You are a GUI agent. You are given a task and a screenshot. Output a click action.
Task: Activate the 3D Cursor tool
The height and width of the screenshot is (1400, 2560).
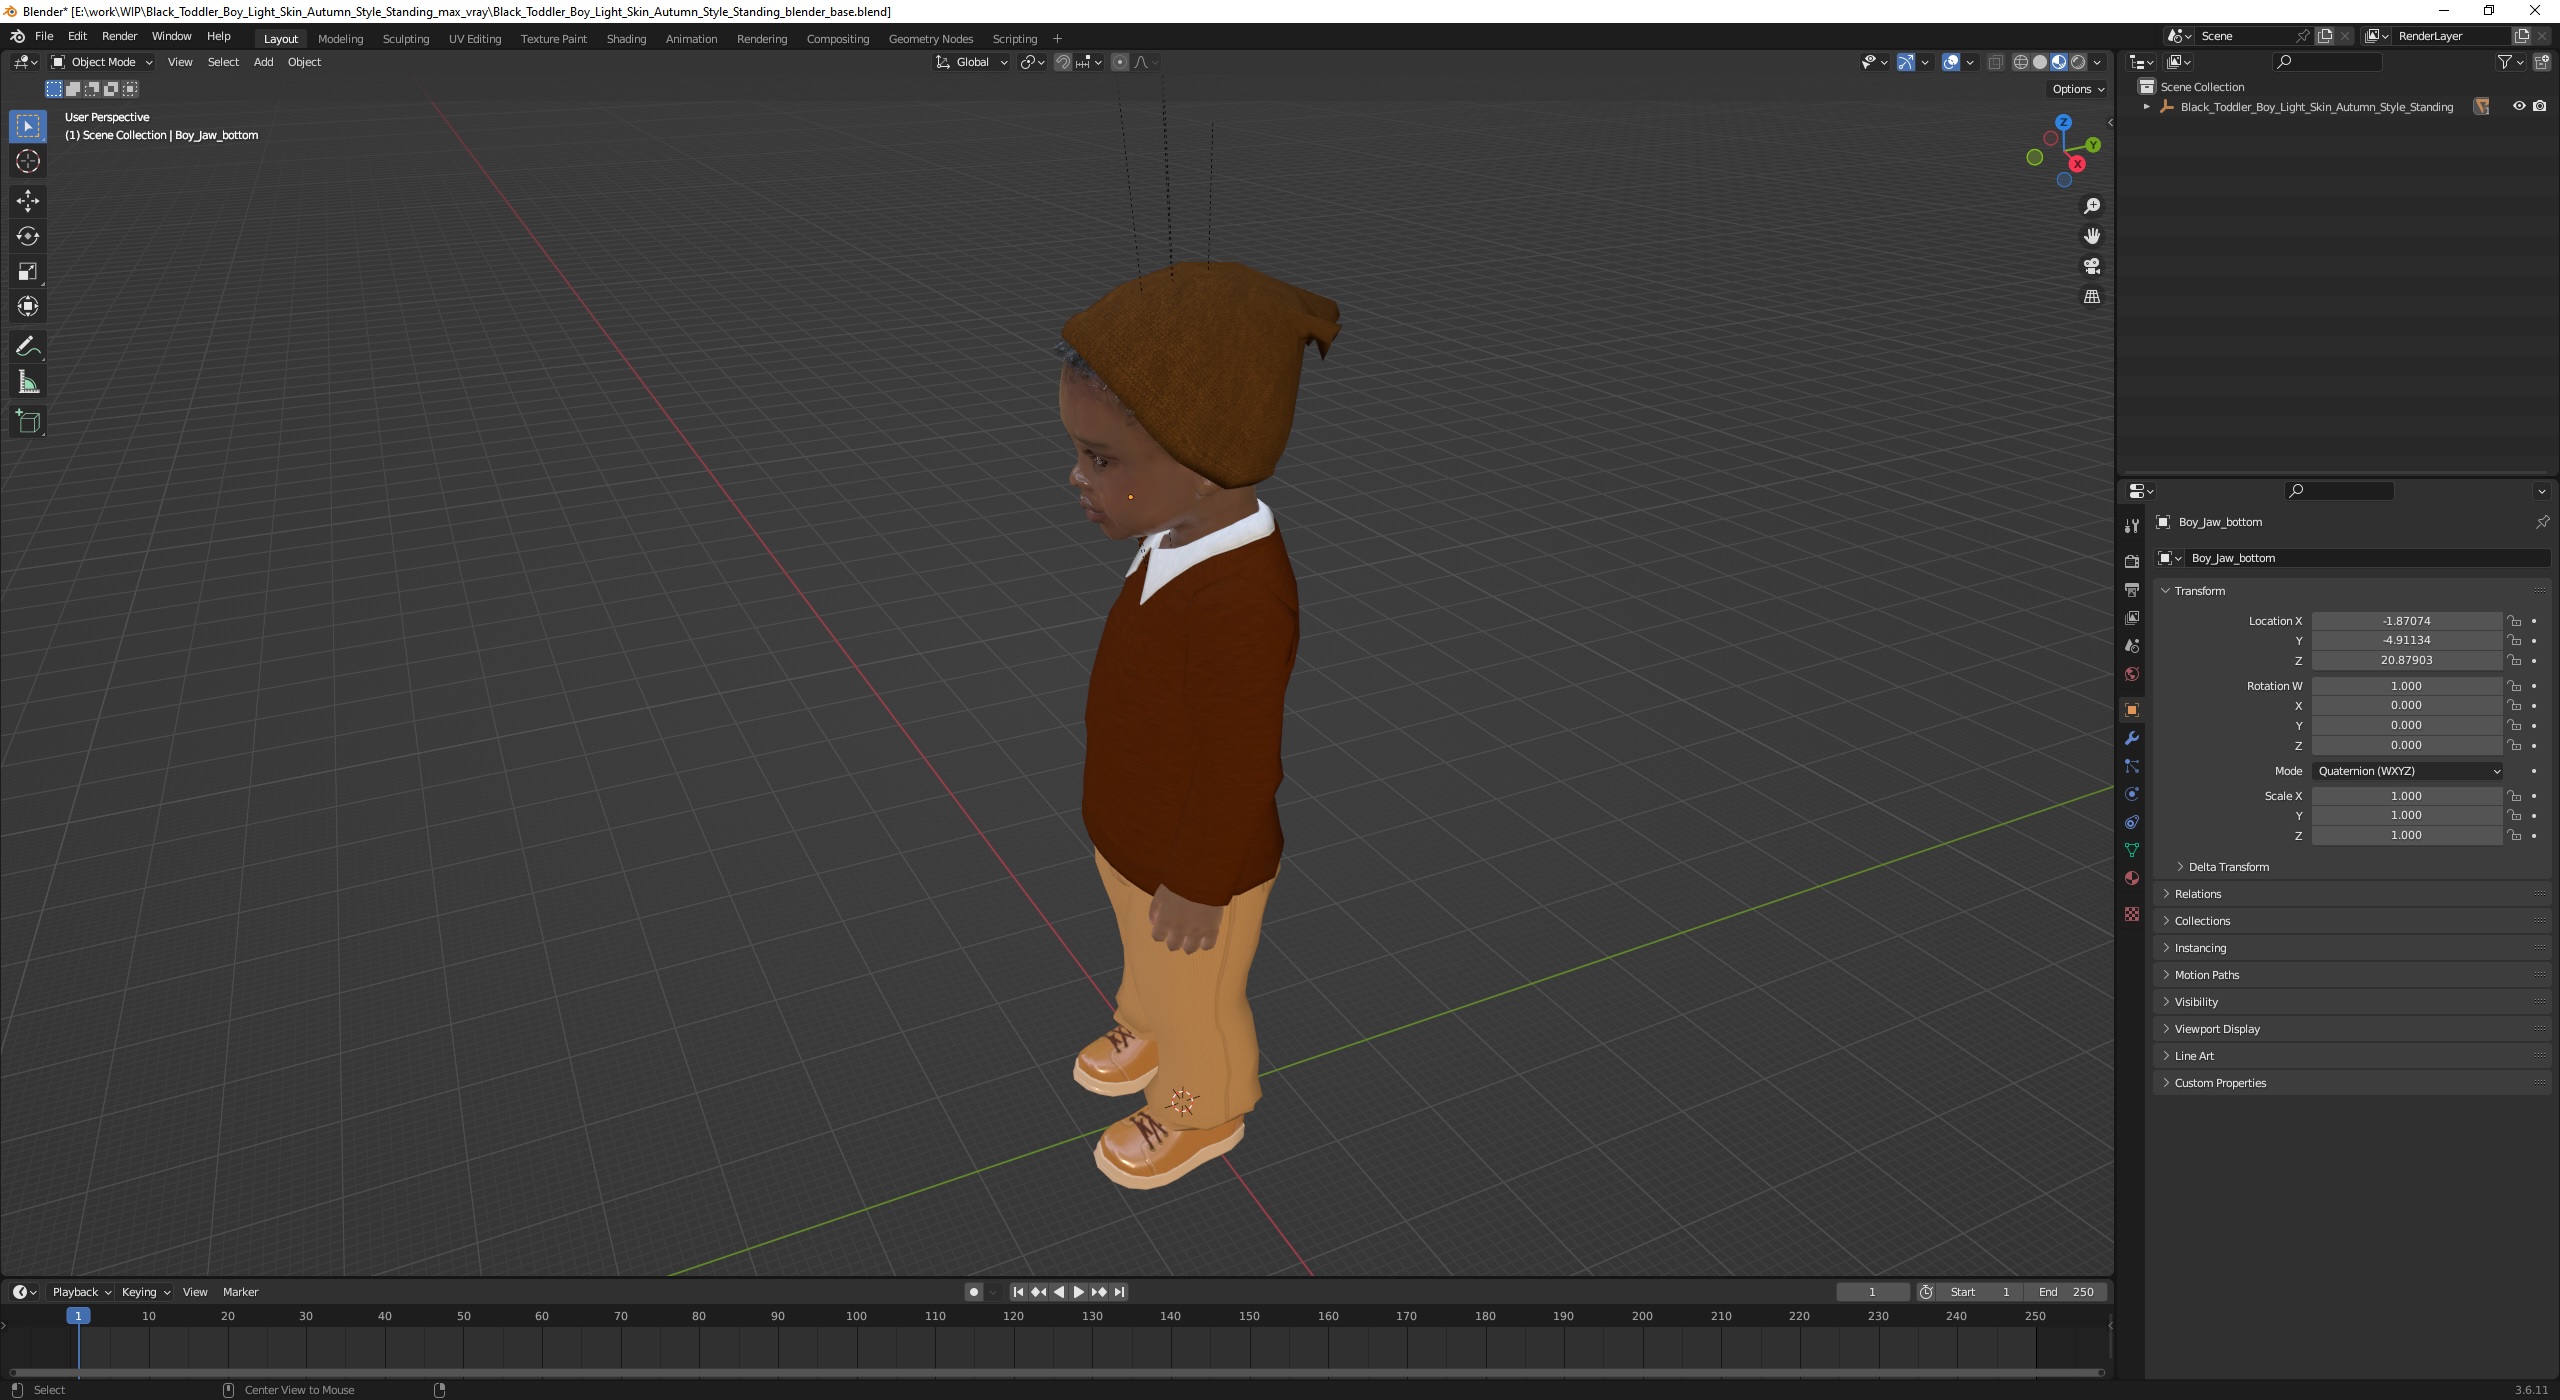[28, 161]
